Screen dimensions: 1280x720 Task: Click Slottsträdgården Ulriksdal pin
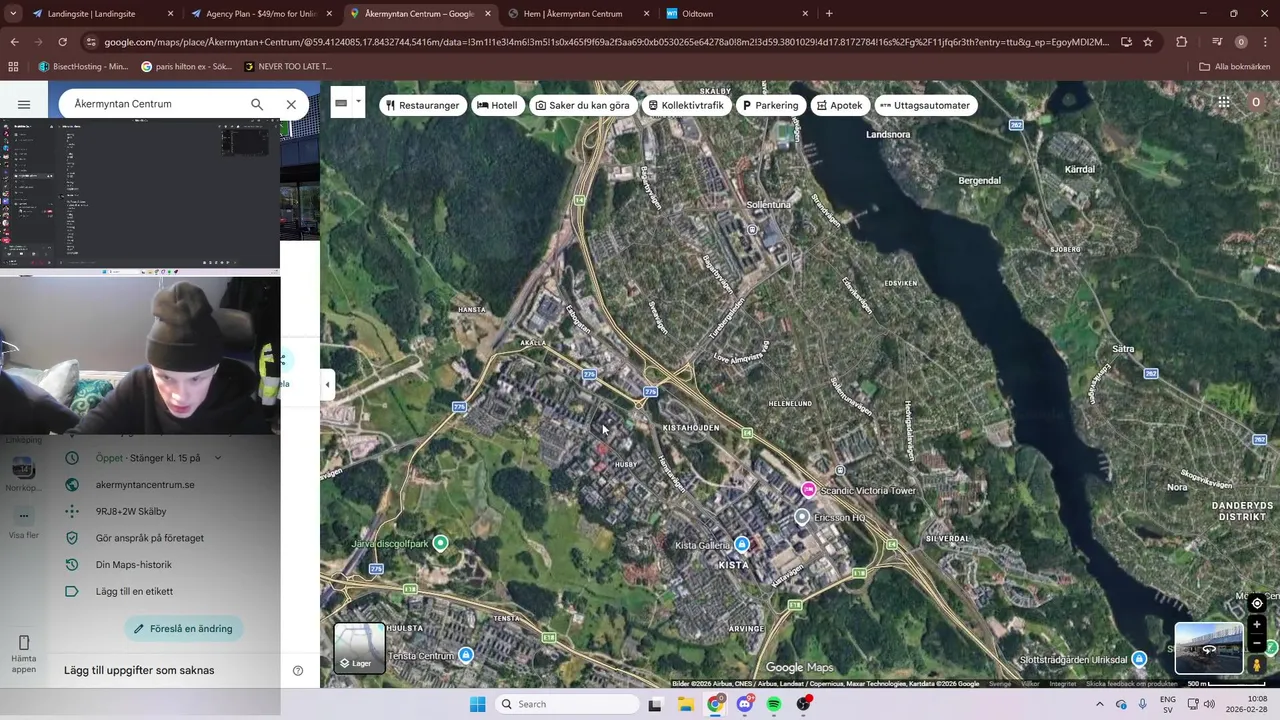click(x=1139, y=659)
